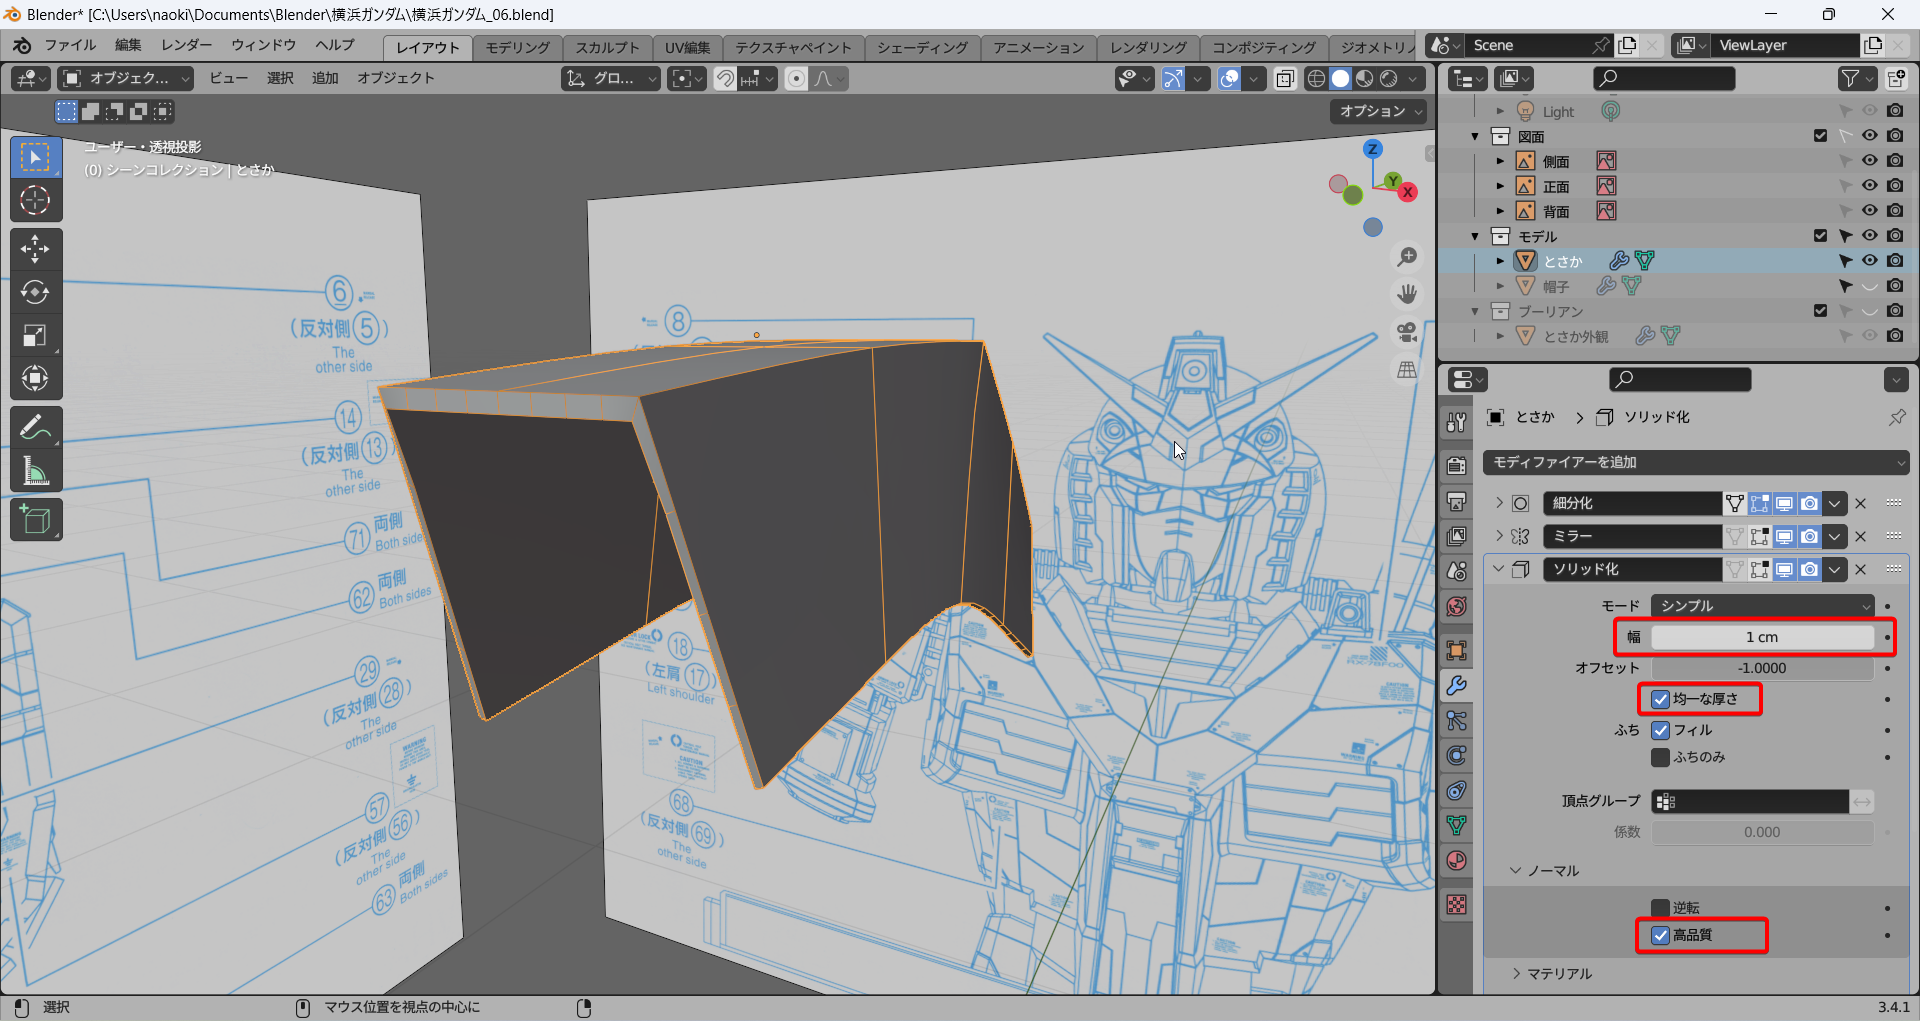
Task: Activate the Annotate pencil tool
Action: point(35,428)
